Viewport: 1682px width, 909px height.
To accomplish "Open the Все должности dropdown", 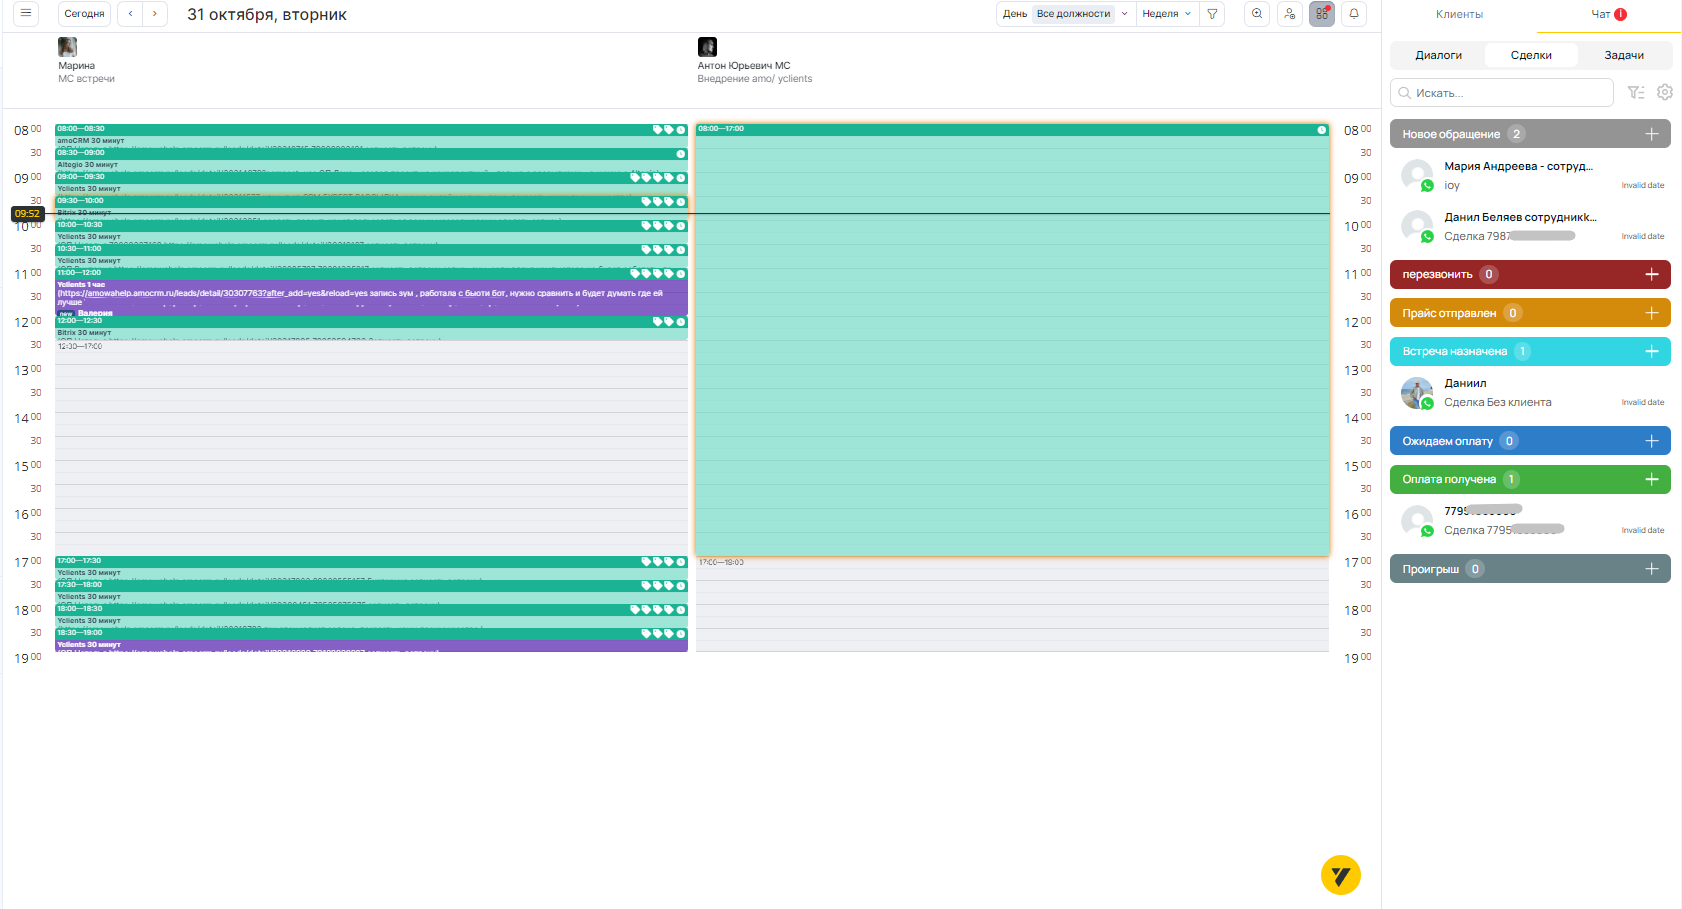I will (x=1082, y=14).
